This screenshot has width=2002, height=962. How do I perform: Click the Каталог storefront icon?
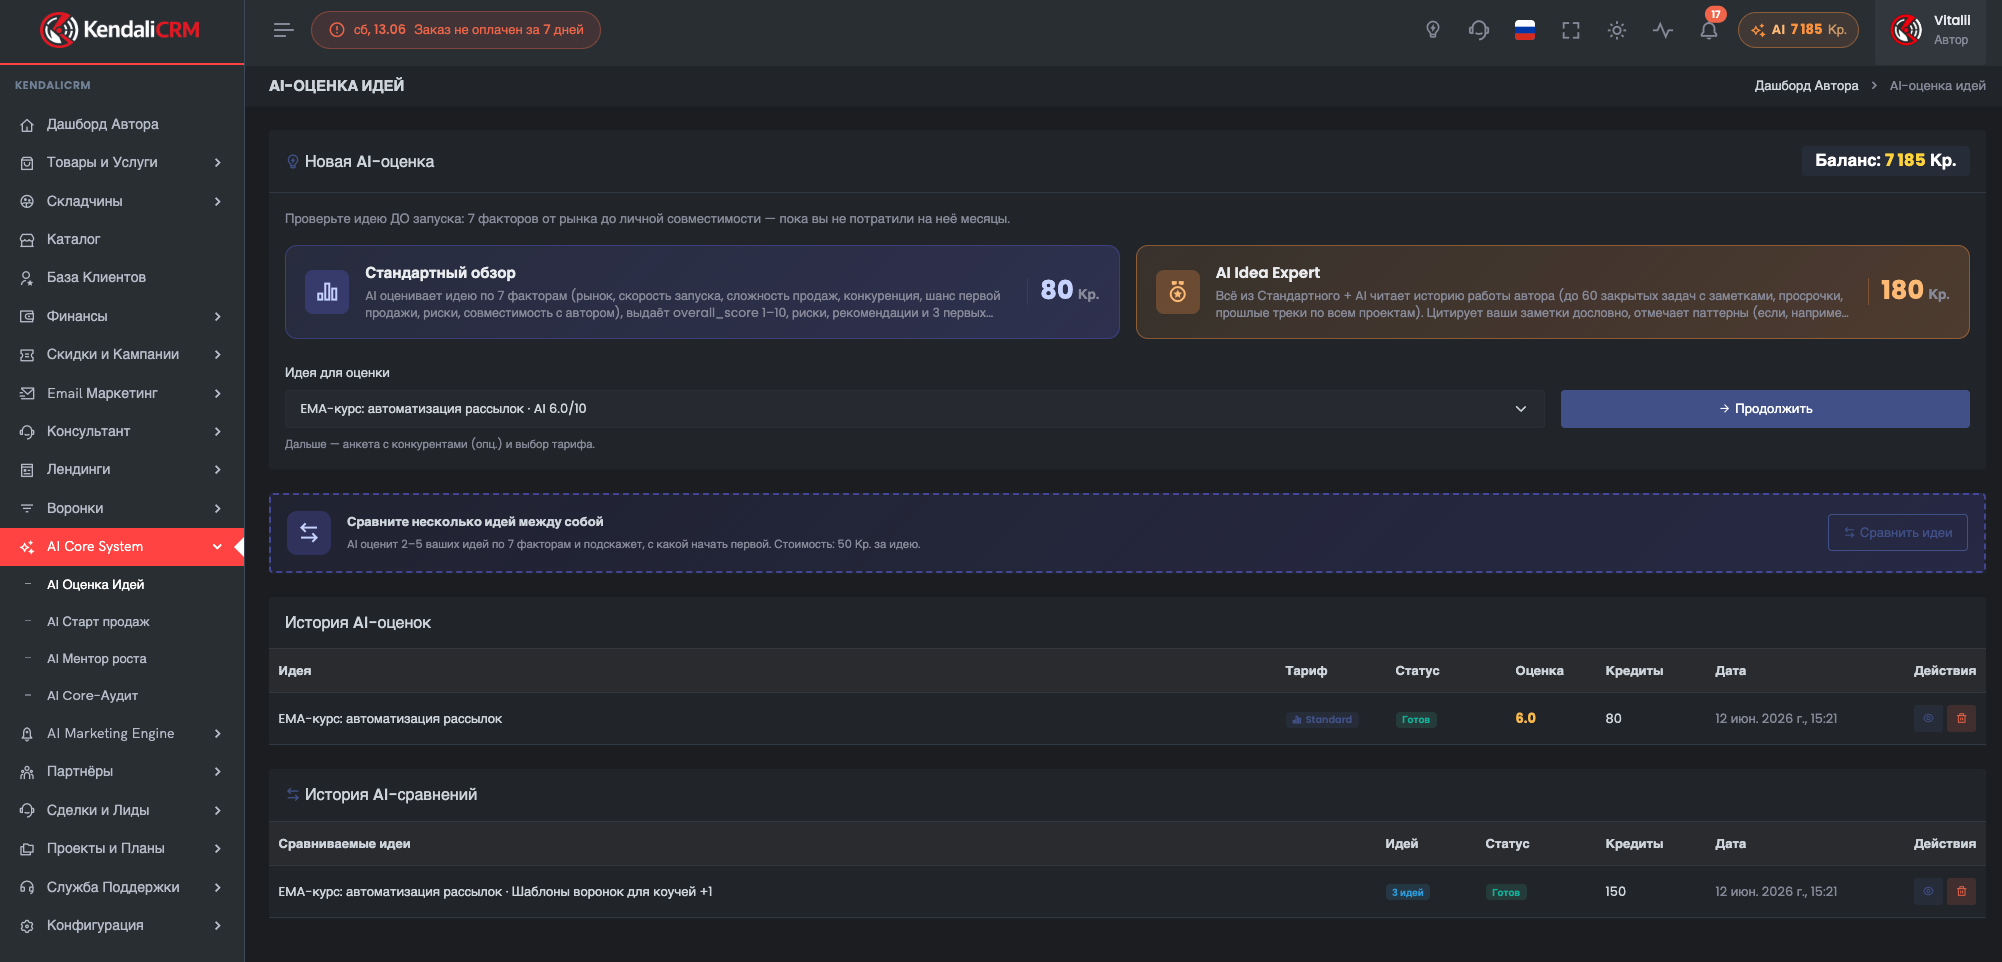(27, 240)
